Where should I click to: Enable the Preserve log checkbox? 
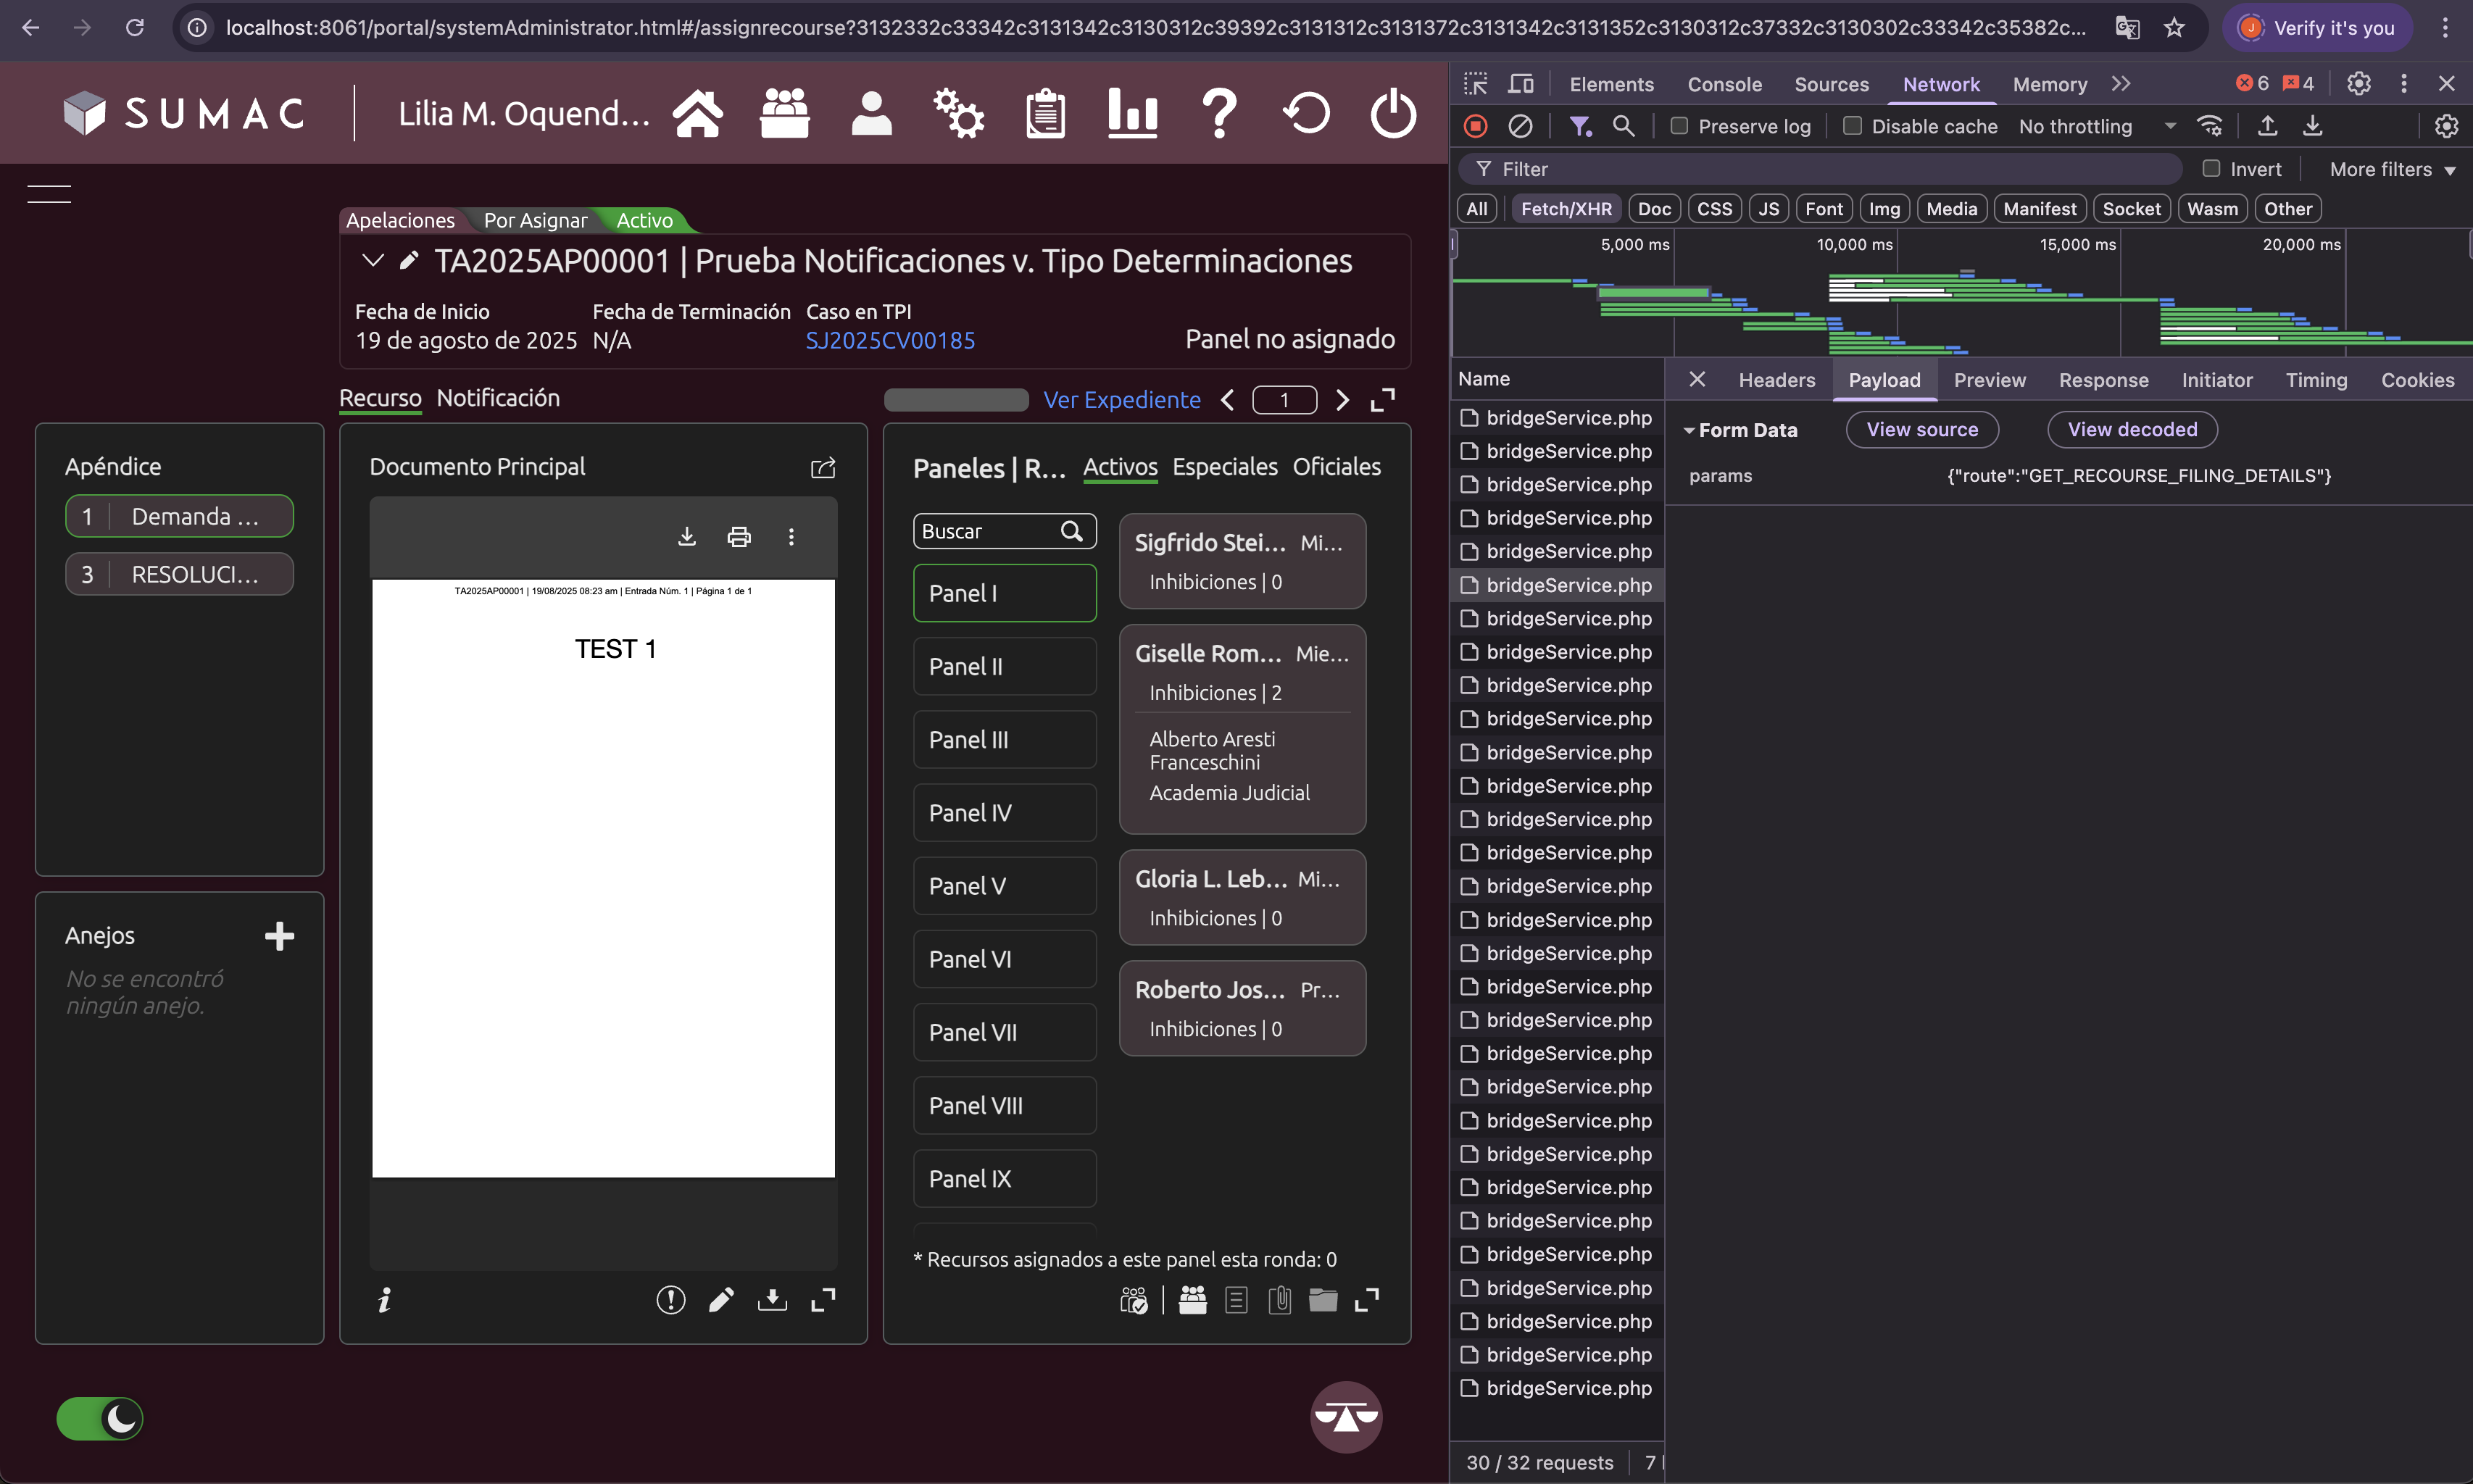pyautogui.click(x=1679, y=126)
